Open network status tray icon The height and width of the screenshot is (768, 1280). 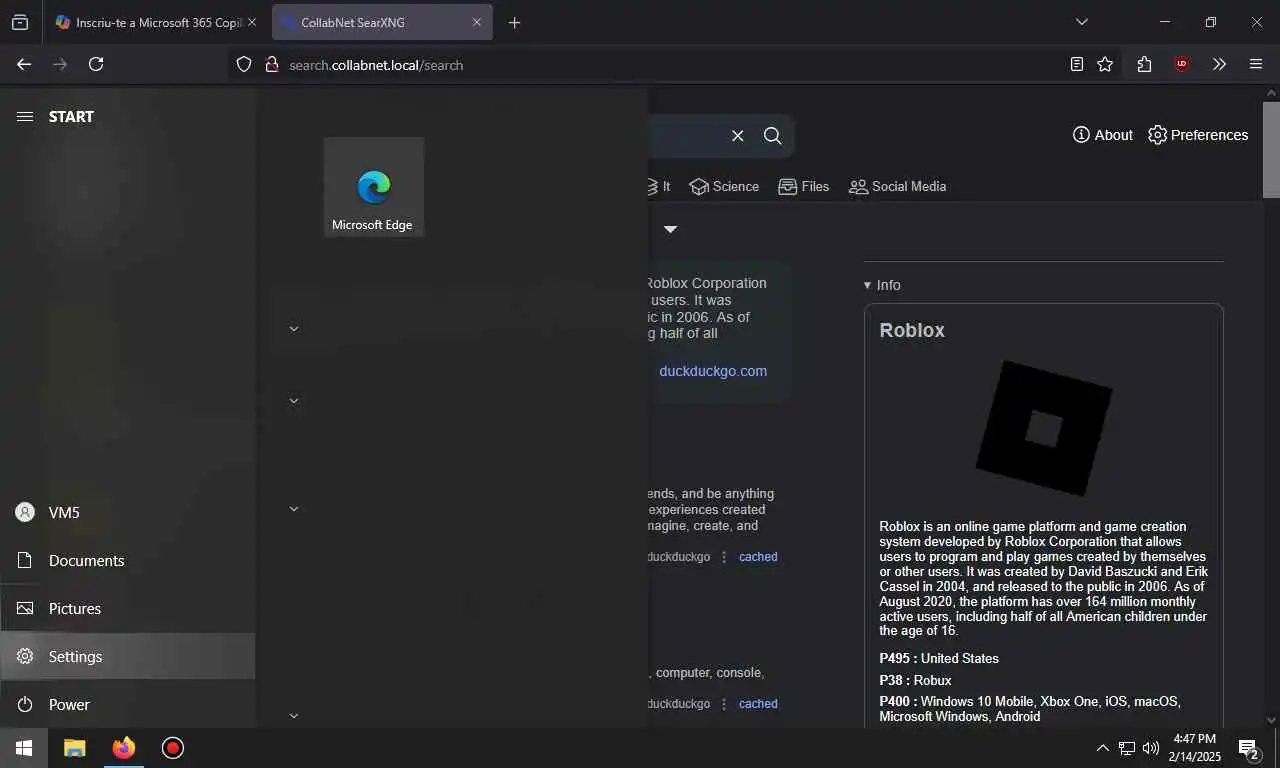pyautogui.click(x=1127, y=748)
